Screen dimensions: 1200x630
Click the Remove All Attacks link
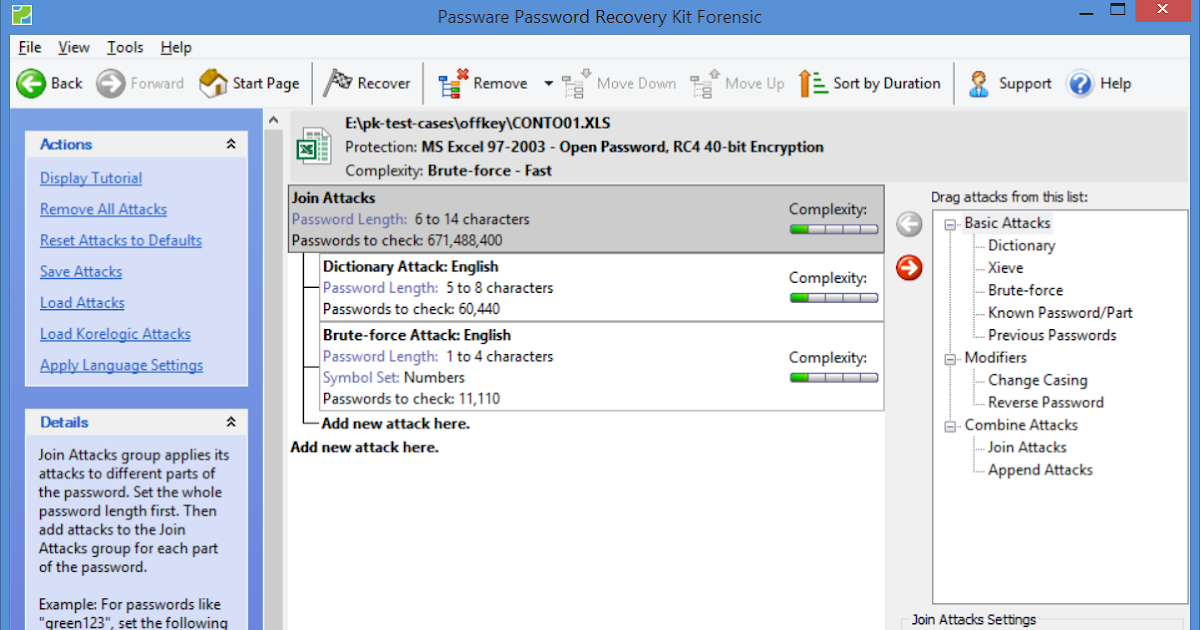tap(103, 209)
